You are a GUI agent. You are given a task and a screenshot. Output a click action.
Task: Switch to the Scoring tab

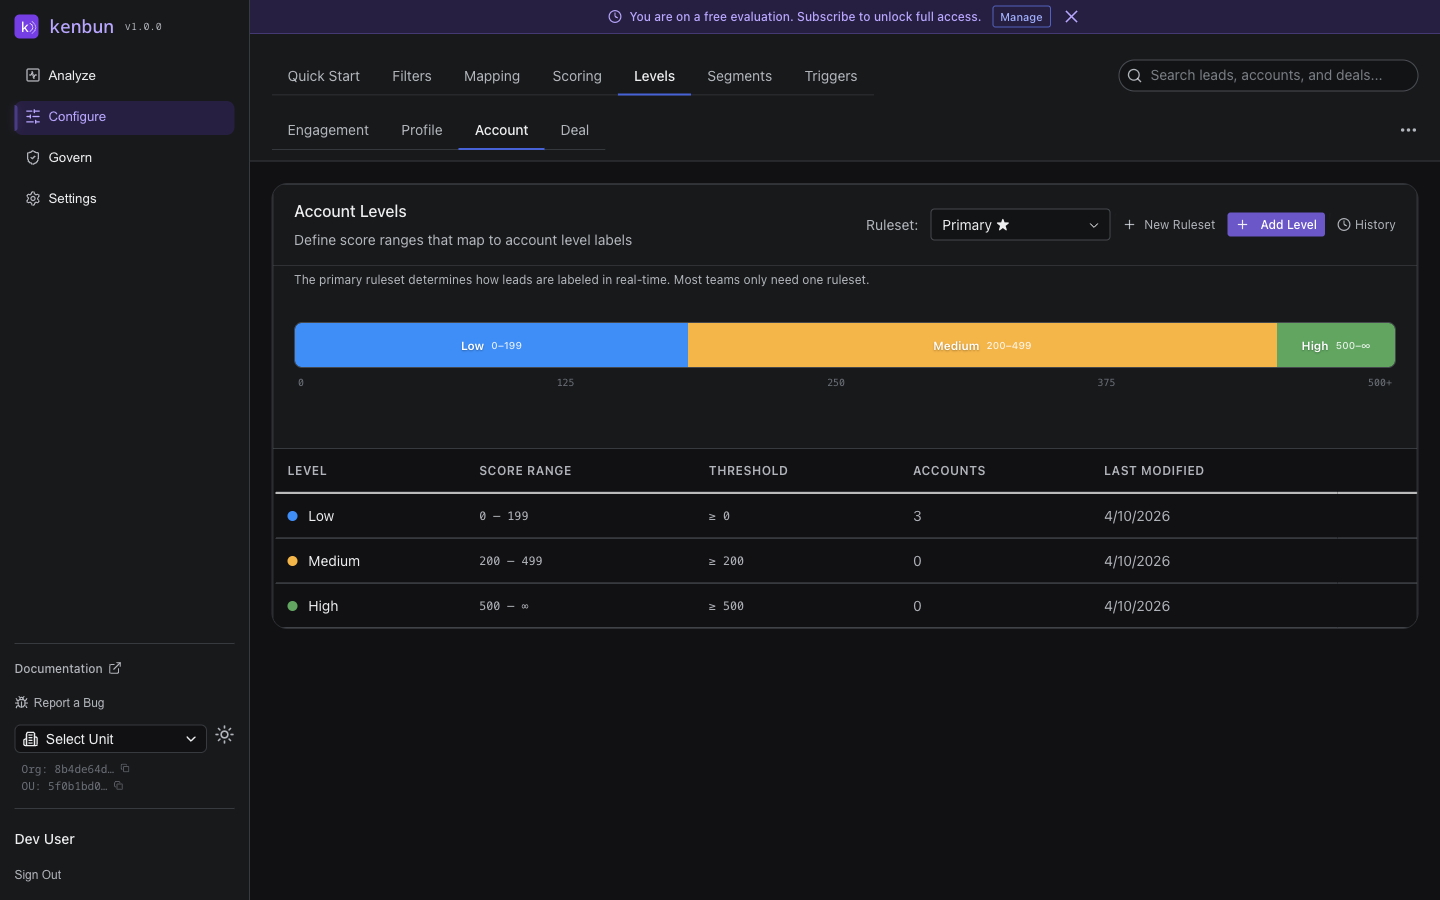click(x=577, y=76)
